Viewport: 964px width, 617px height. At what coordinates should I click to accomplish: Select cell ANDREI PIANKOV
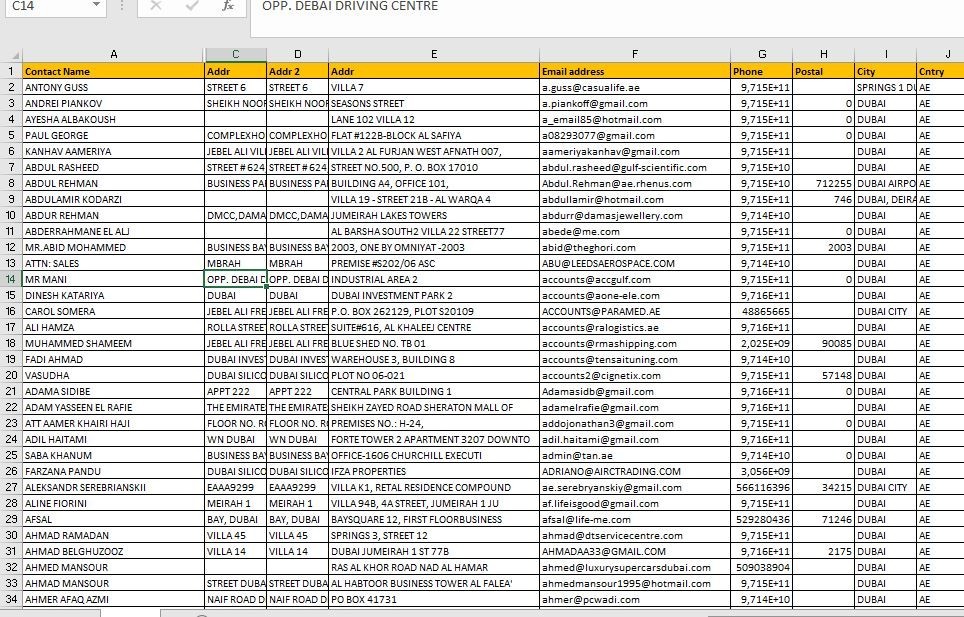[x=114, y=103]
